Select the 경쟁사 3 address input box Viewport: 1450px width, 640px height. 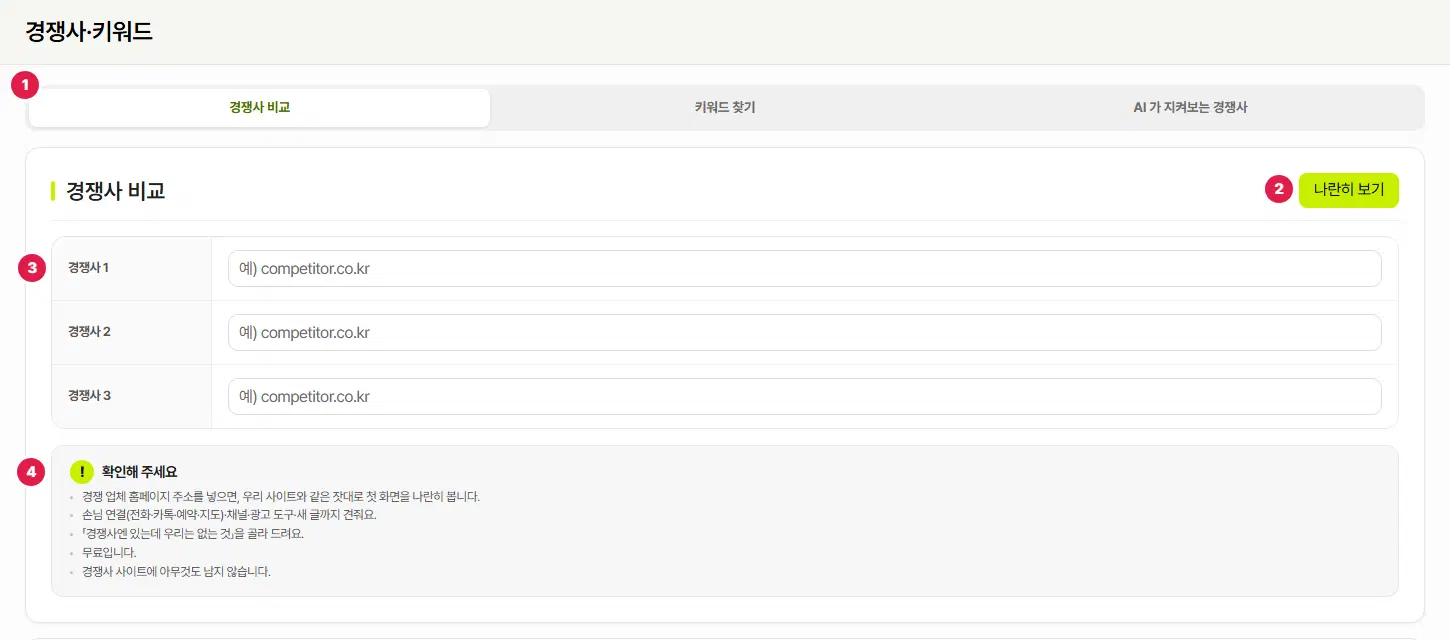pyautogui.click(x=805, y=397)
